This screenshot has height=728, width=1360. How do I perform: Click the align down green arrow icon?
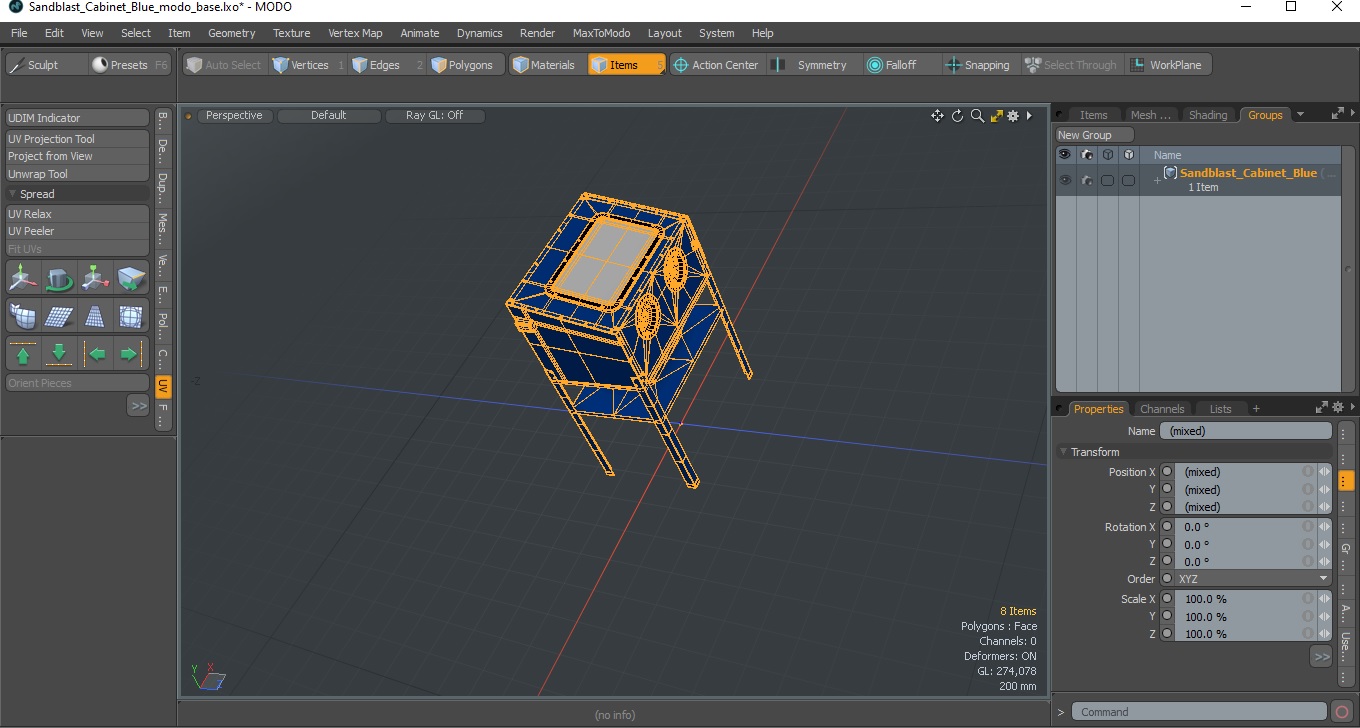[x=59, y=354]
